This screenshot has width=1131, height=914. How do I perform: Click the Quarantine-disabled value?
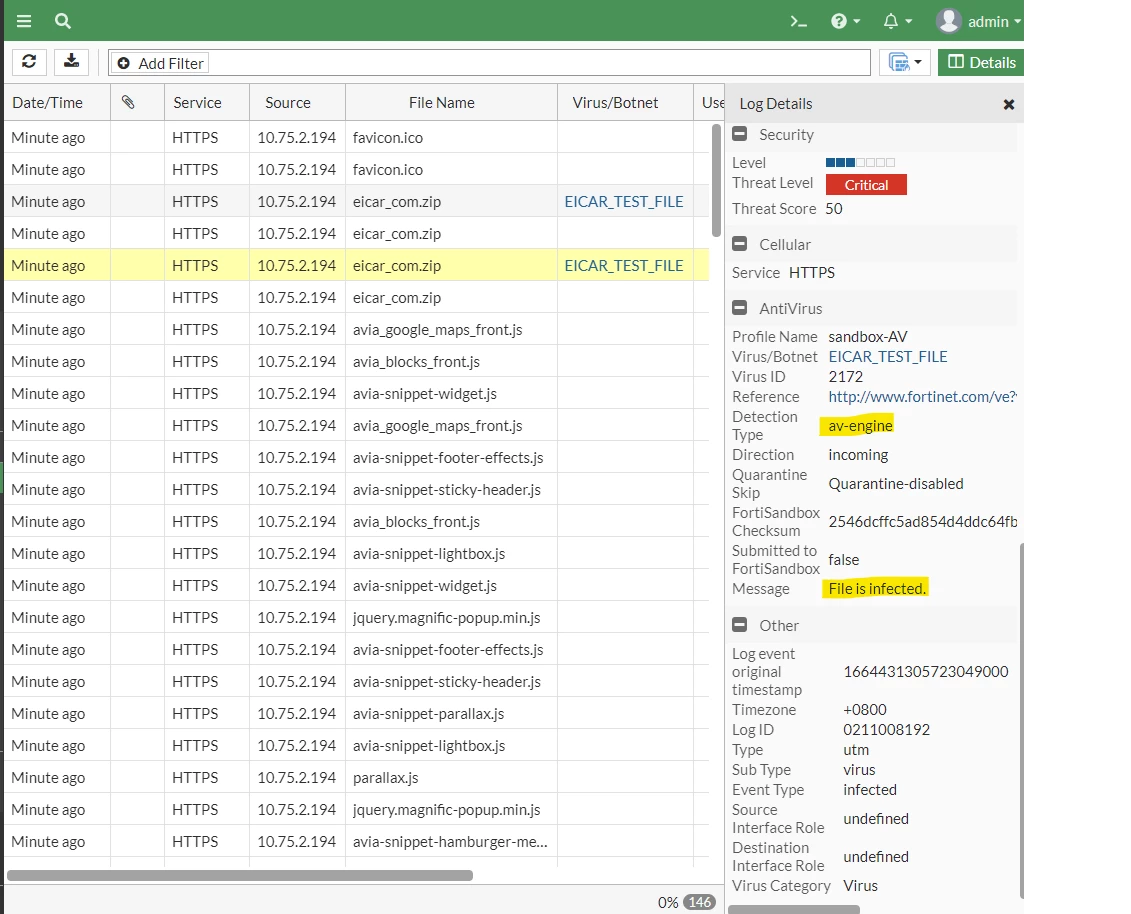896,483
